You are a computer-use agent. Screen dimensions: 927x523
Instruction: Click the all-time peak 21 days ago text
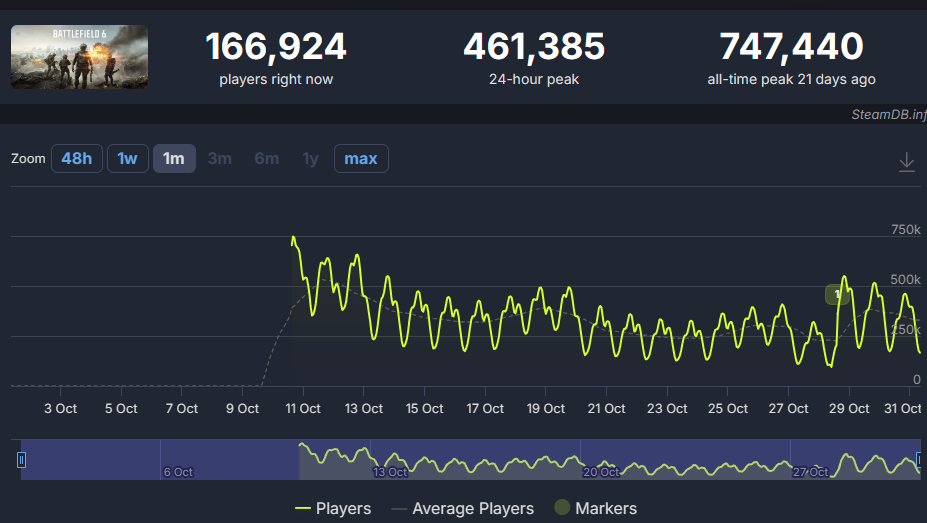point(792,79)
